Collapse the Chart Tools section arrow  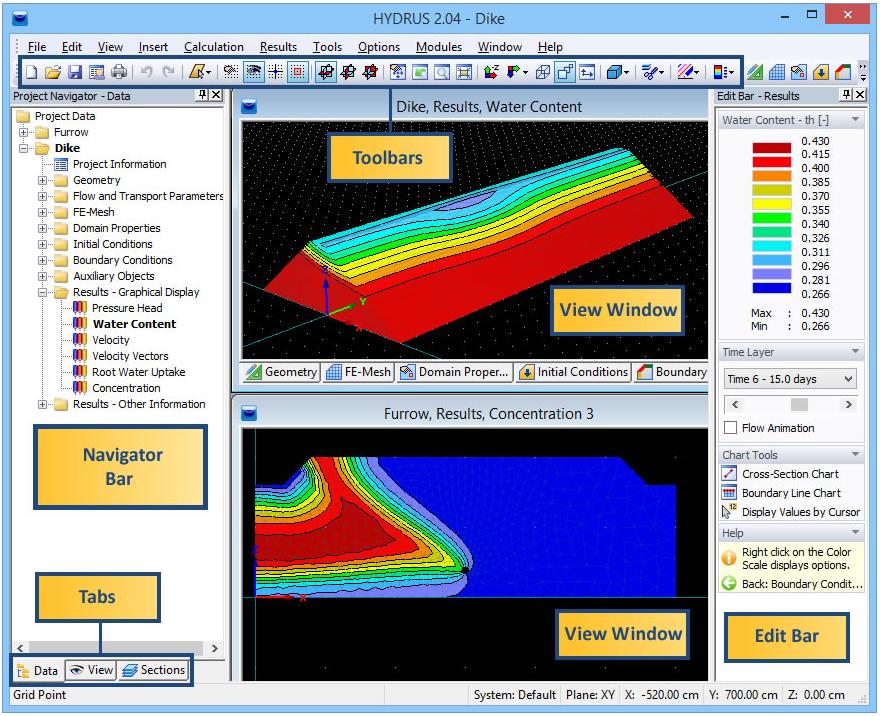point(855,454)
